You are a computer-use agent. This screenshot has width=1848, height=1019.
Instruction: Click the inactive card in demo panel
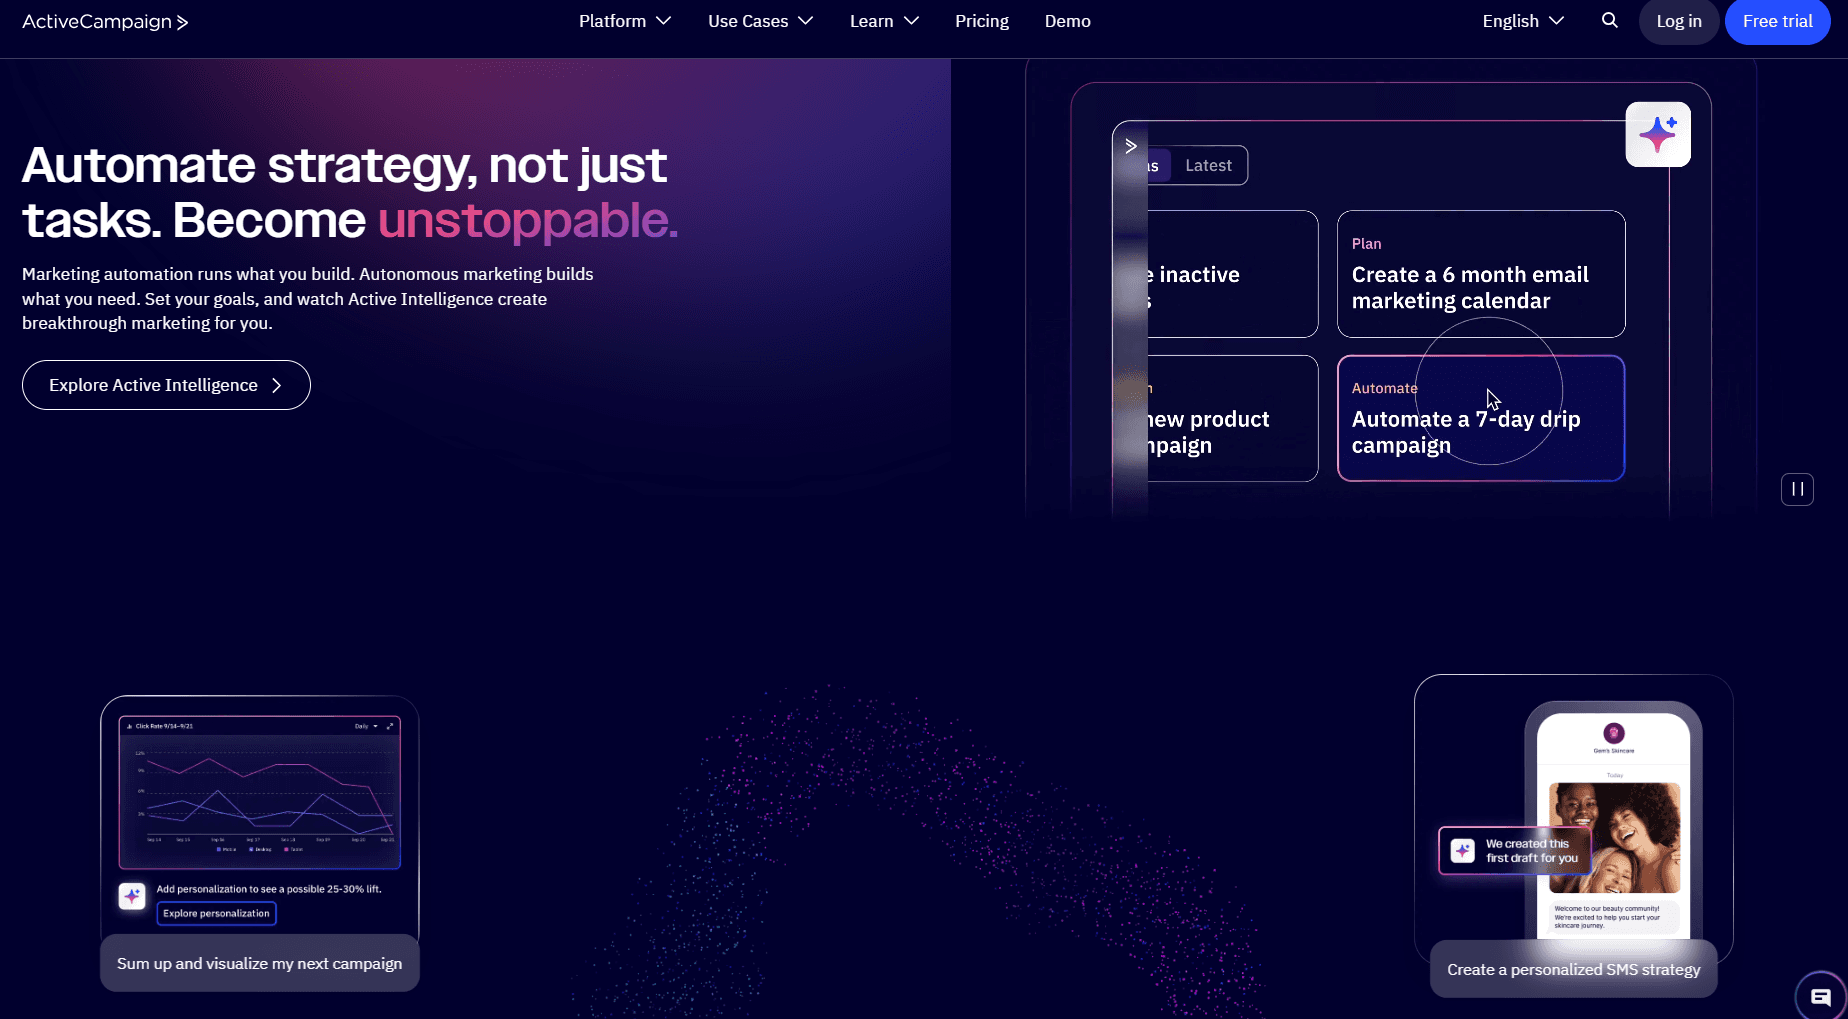[x=1233, y=274]
